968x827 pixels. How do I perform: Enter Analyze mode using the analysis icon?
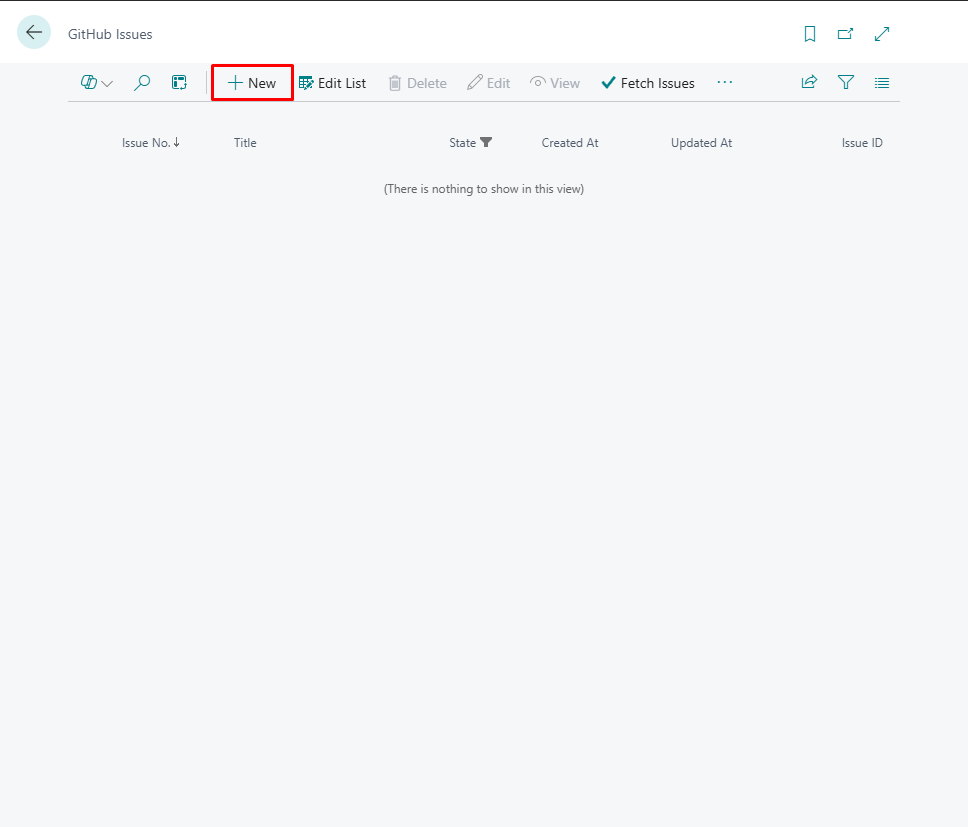(179, 83)
